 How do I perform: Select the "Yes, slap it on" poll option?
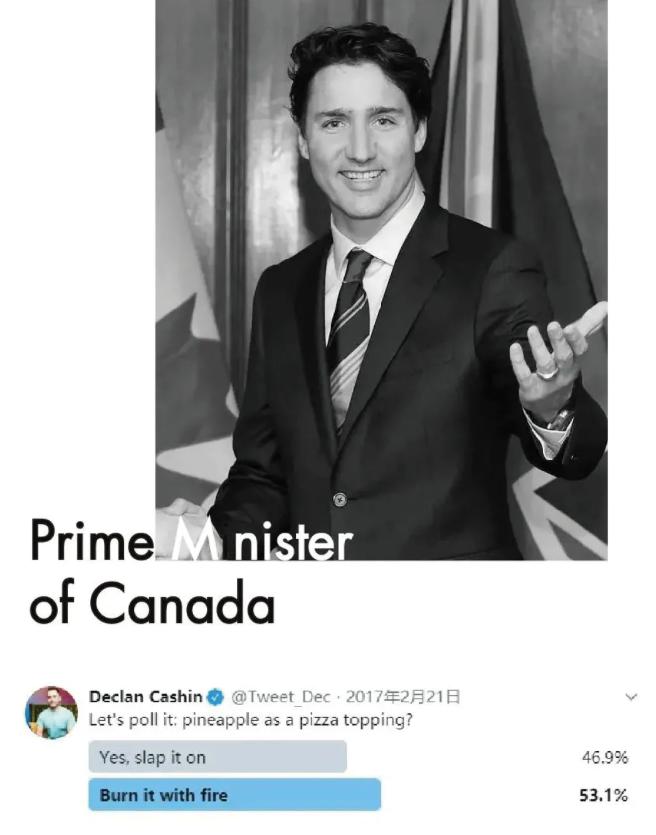(x=218, y=757)
